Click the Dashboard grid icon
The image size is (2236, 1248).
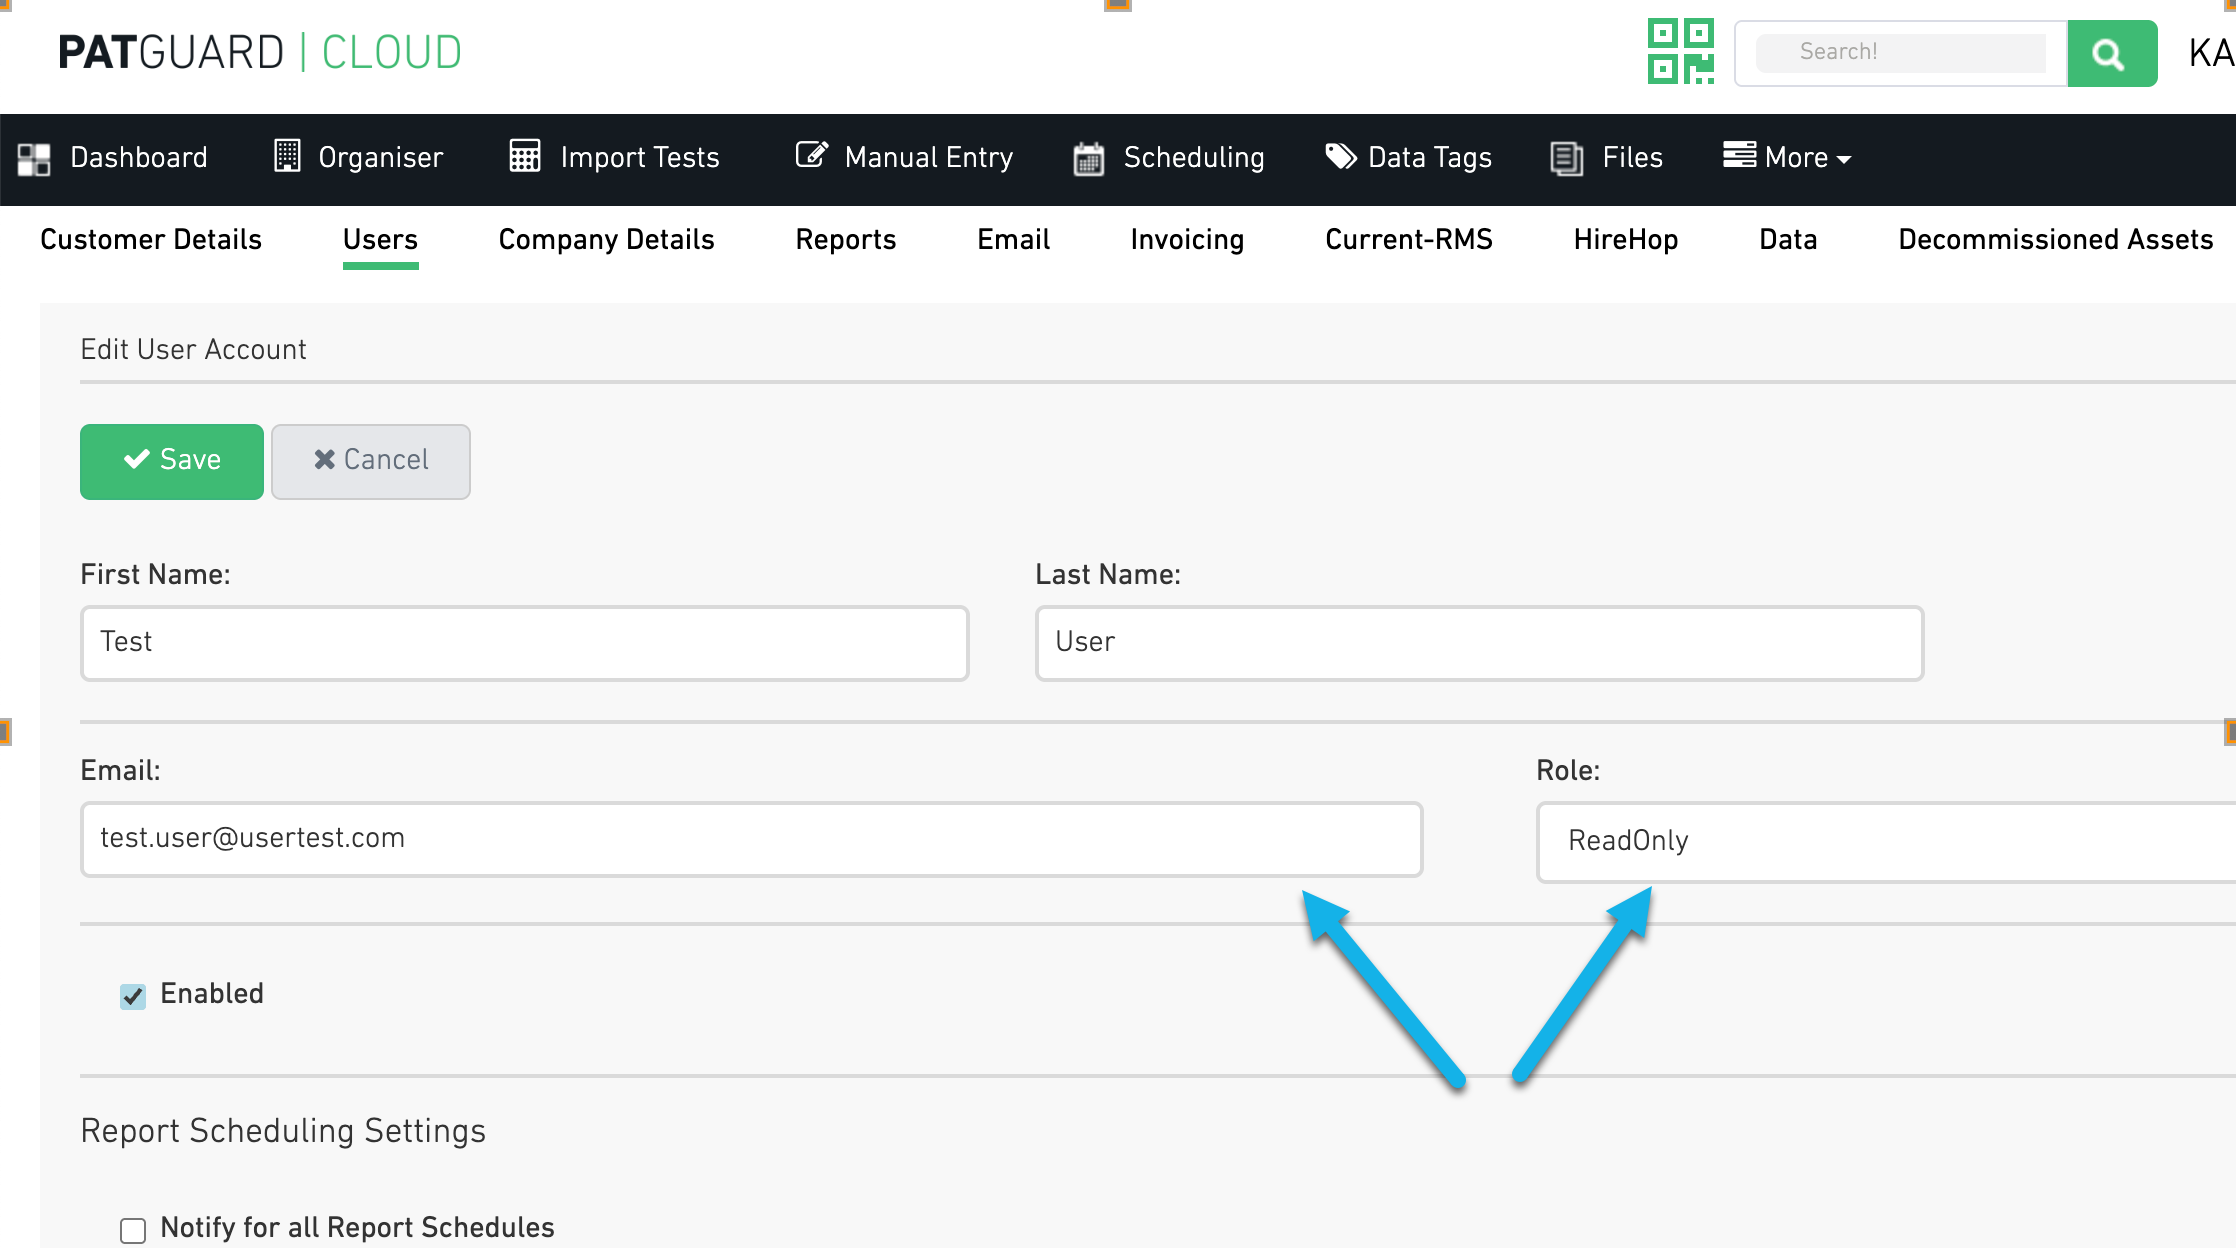click(x=34, y=159)
